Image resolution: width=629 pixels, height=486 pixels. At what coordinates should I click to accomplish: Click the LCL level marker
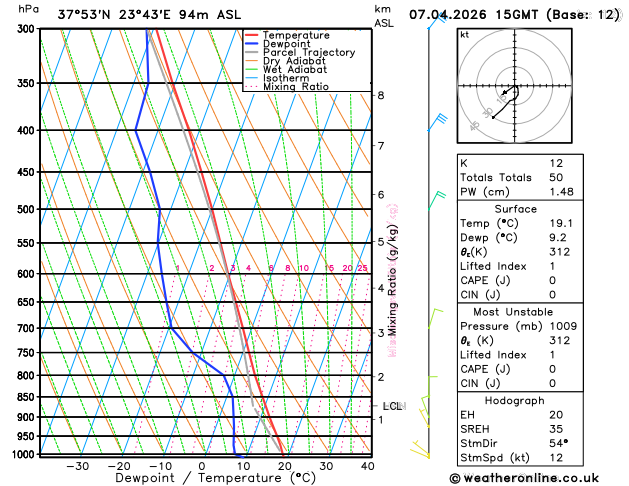point(392,406)
